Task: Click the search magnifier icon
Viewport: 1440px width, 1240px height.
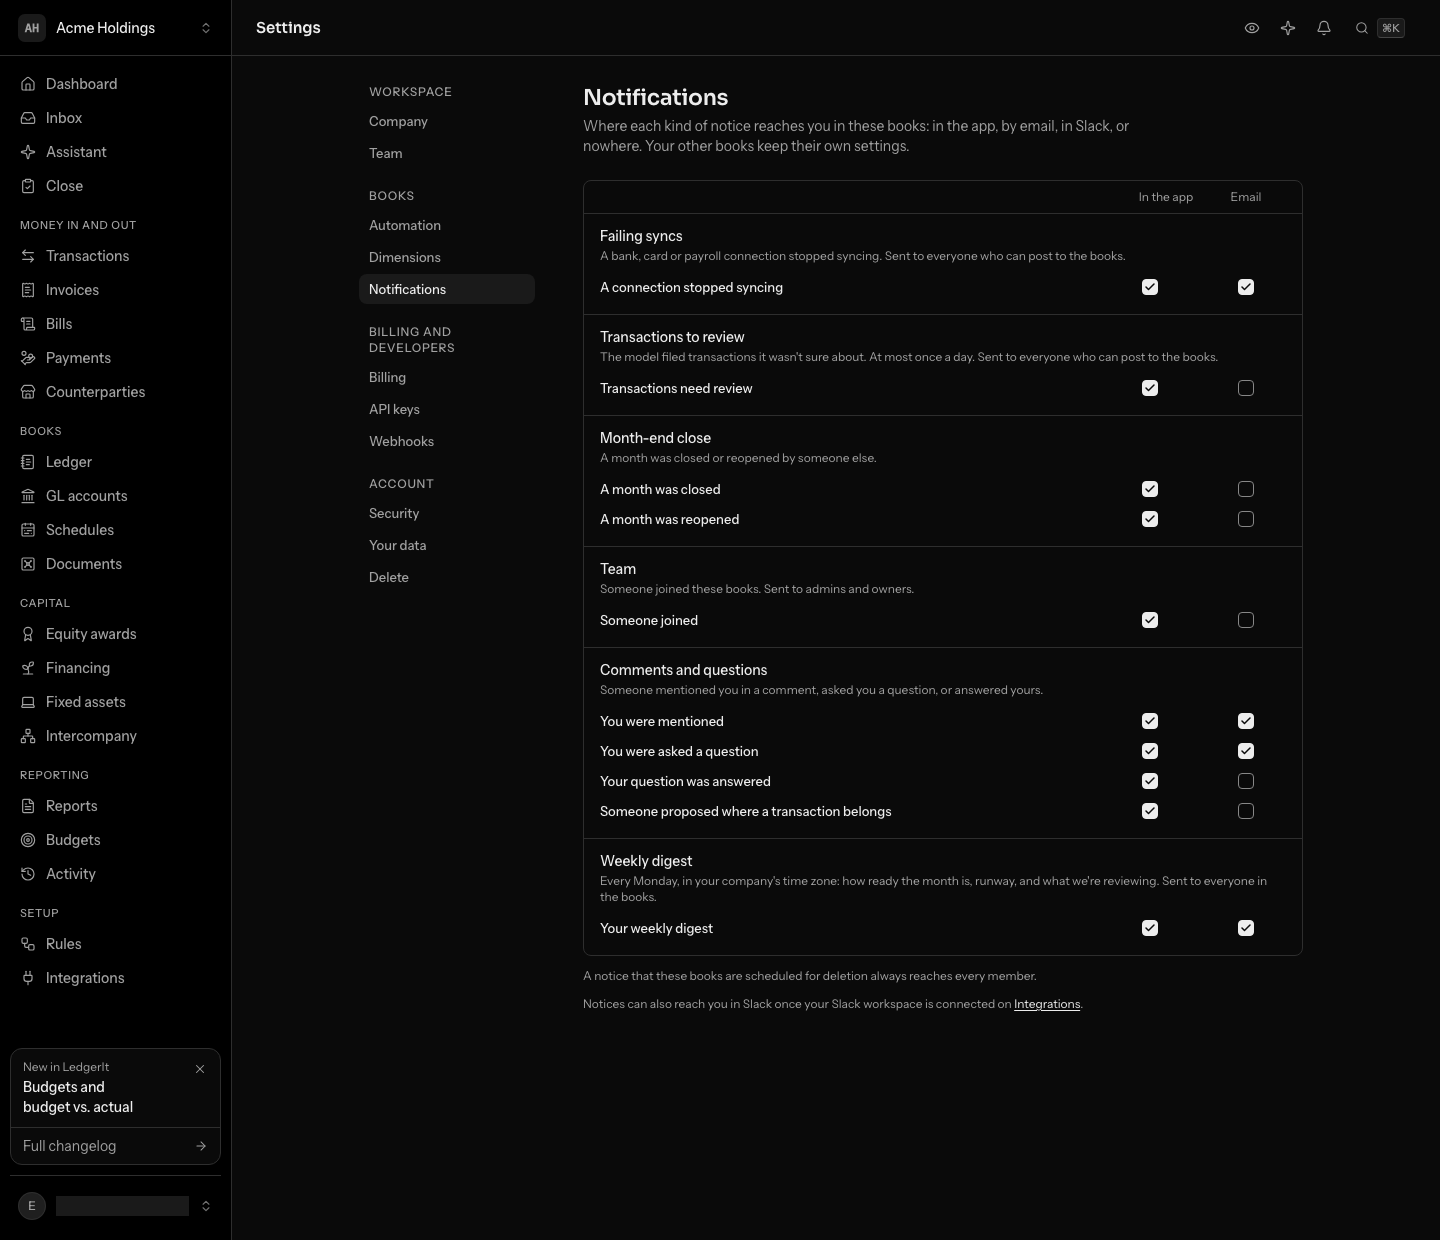Action: 1362,28
